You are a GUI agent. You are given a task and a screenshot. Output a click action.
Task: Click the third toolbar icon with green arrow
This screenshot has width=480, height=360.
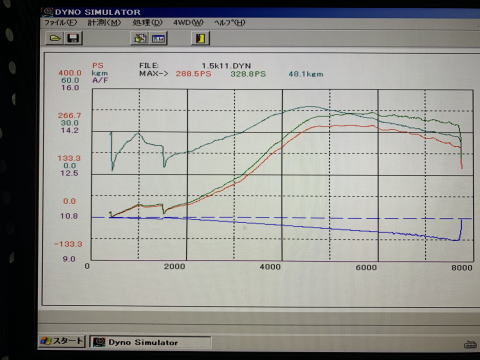(x=140, y=38)
